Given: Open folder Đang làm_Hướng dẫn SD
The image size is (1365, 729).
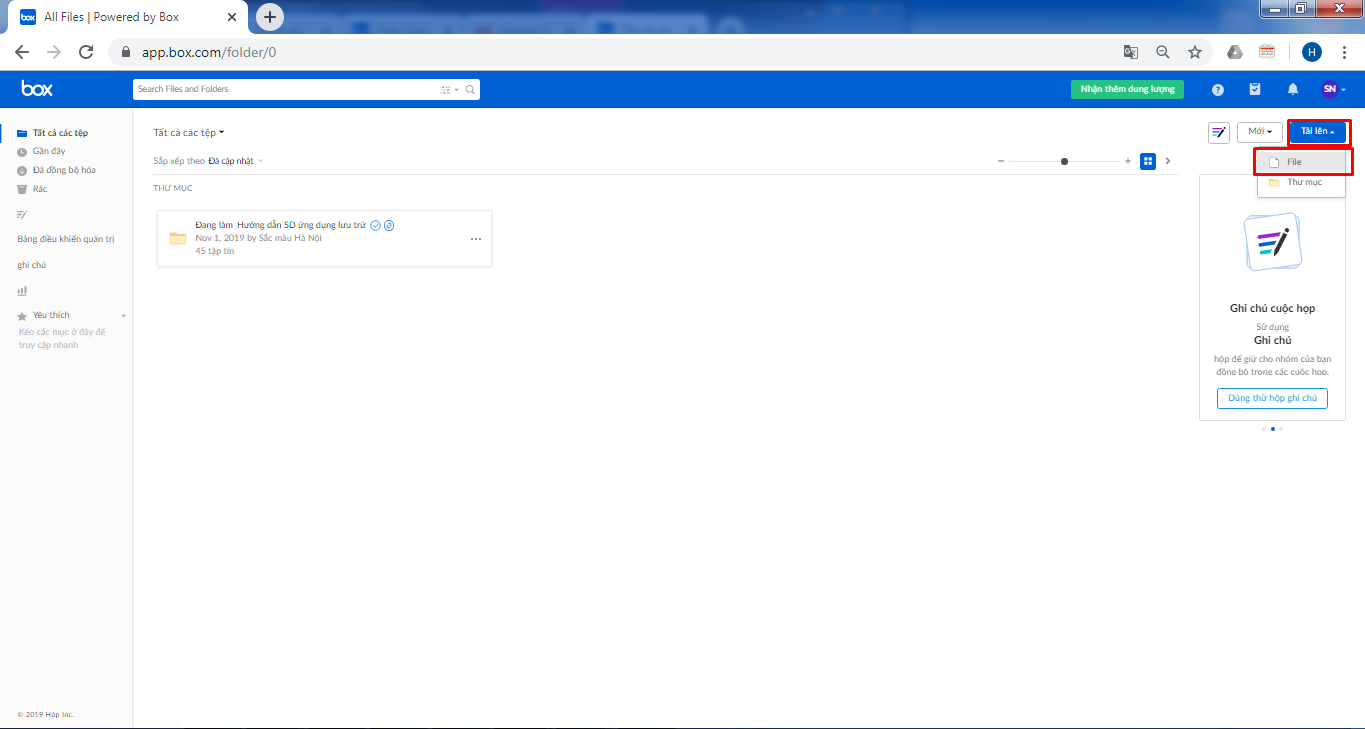Looking at the screenshot, I should 280,226.
